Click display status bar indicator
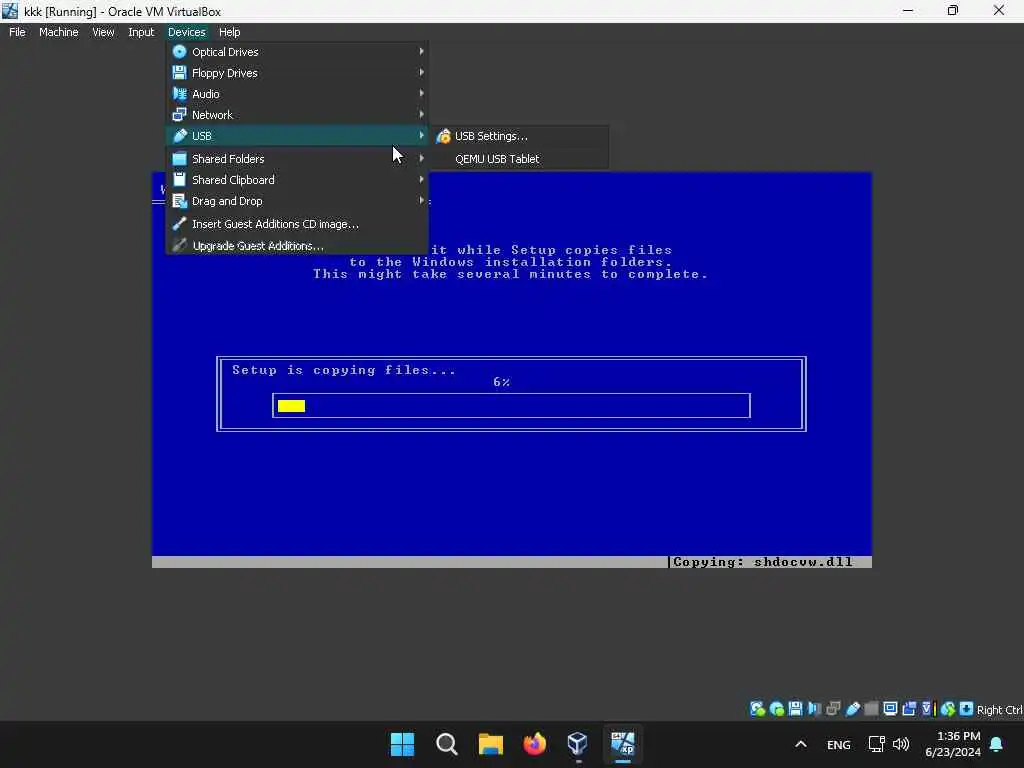Screen dimensions: 1024x768 (x=890, y=709)
